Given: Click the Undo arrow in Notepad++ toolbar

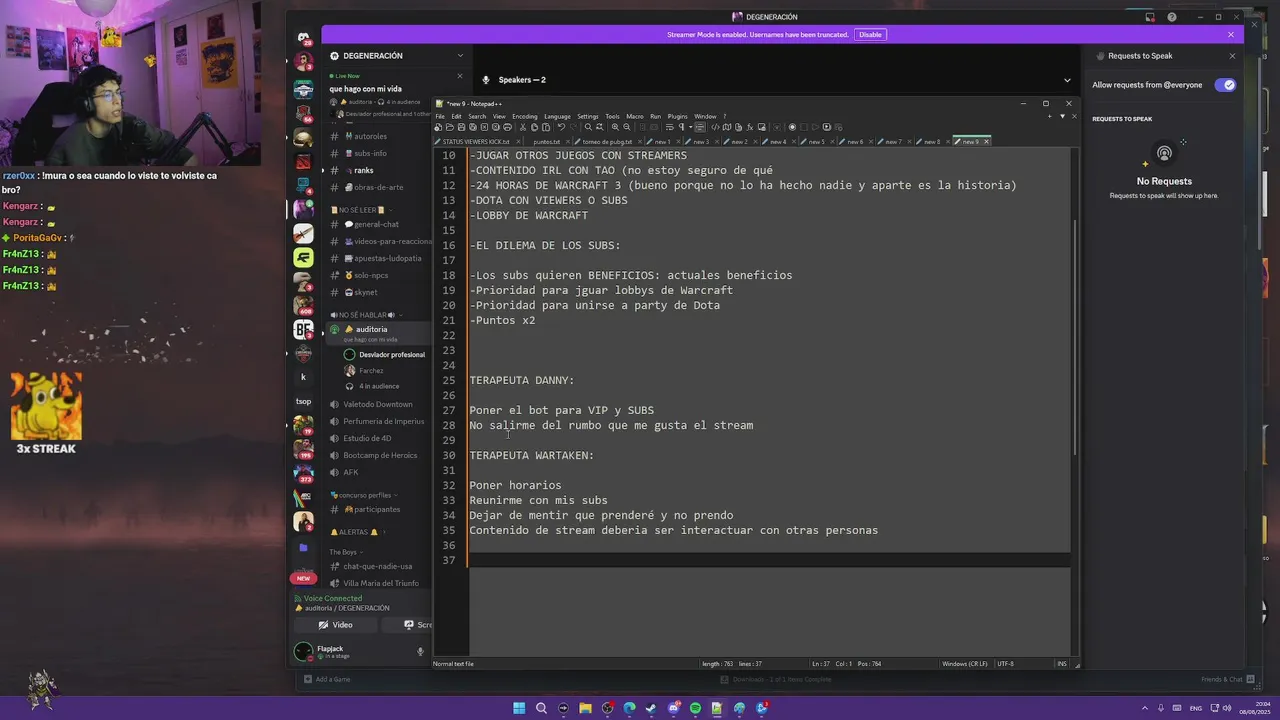Looking at the screenshot, I should 561,127.
